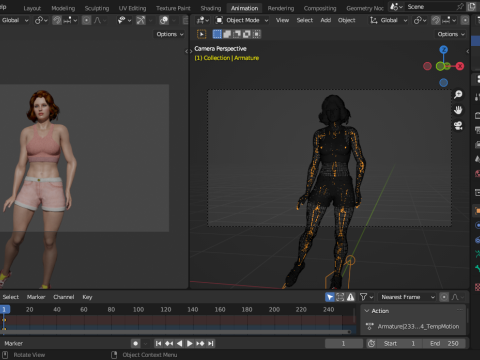Click the Z axis on the navigation gizmo
480x360 pixels.
(443, 50)
